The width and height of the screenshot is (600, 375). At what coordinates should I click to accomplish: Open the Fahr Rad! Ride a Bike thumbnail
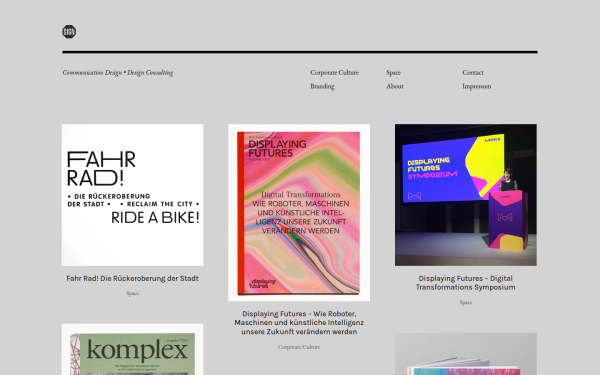pos(132,195)
